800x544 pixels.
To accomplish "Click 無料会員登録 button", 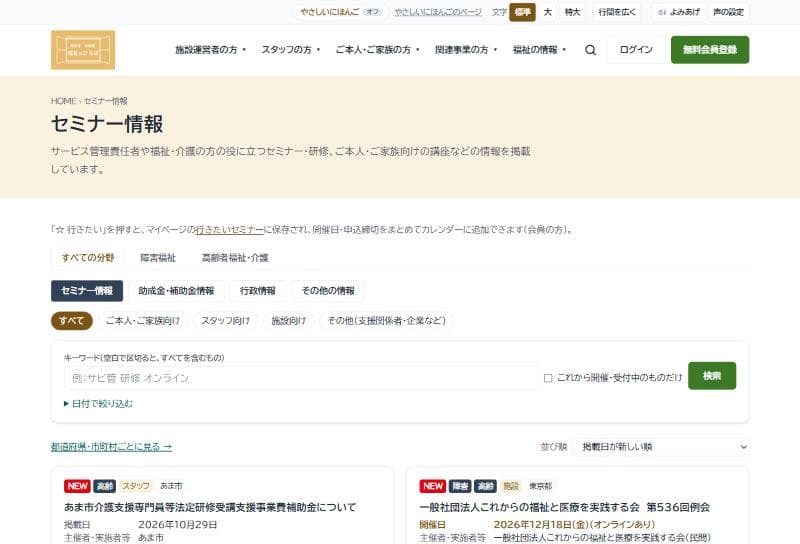I will point(710,50).
